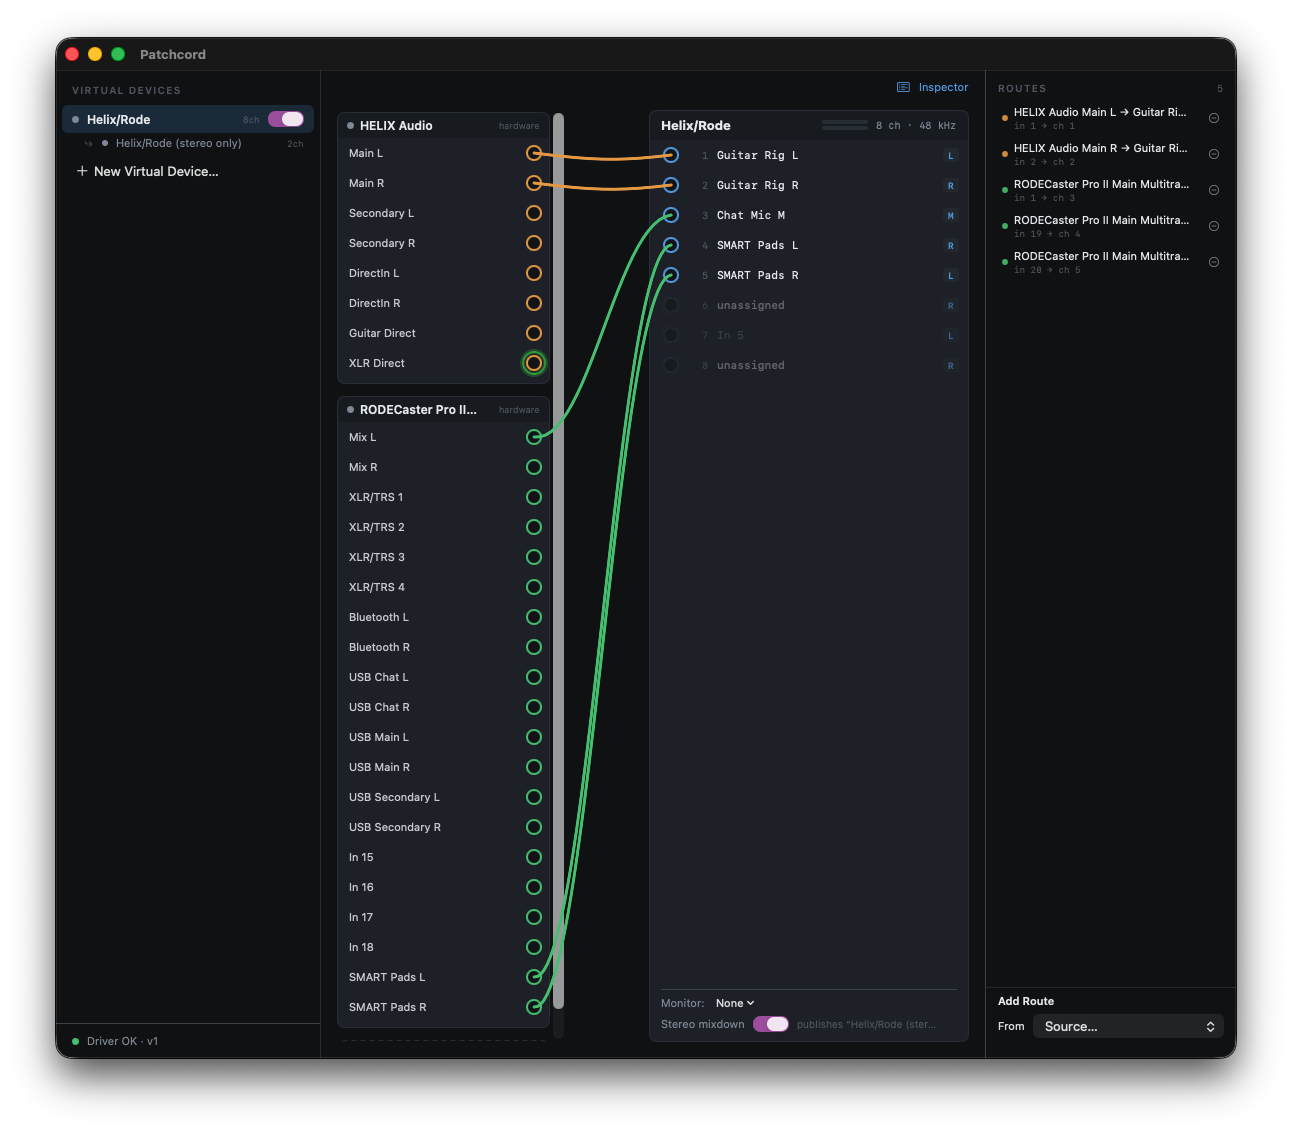
Task: Open the From Source dropdown
Action: [x=1128, y=1026]
